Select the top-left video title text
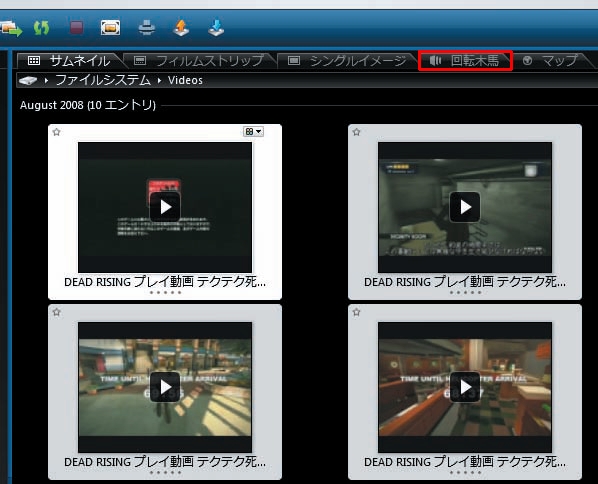This screenshot has height=484, width=598. [165, 282]
